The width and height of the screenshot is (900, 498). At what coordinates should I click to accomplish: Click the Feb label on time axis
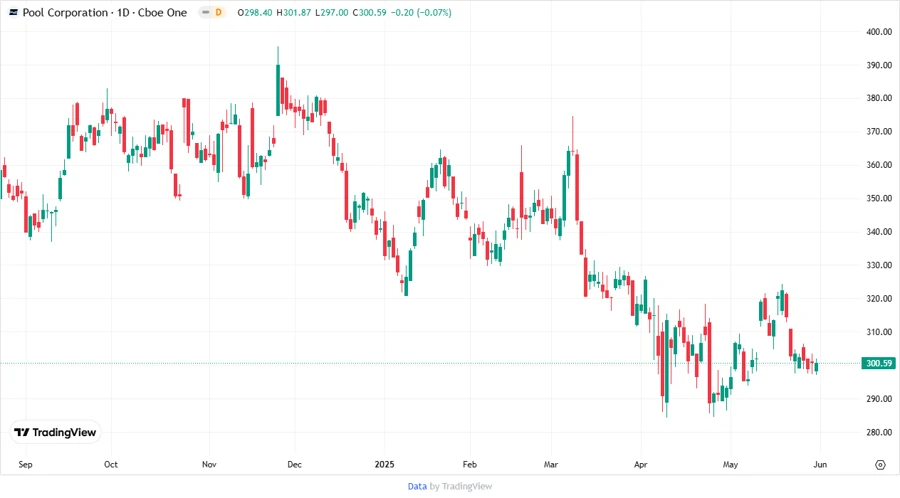click(x=470, y=465)
